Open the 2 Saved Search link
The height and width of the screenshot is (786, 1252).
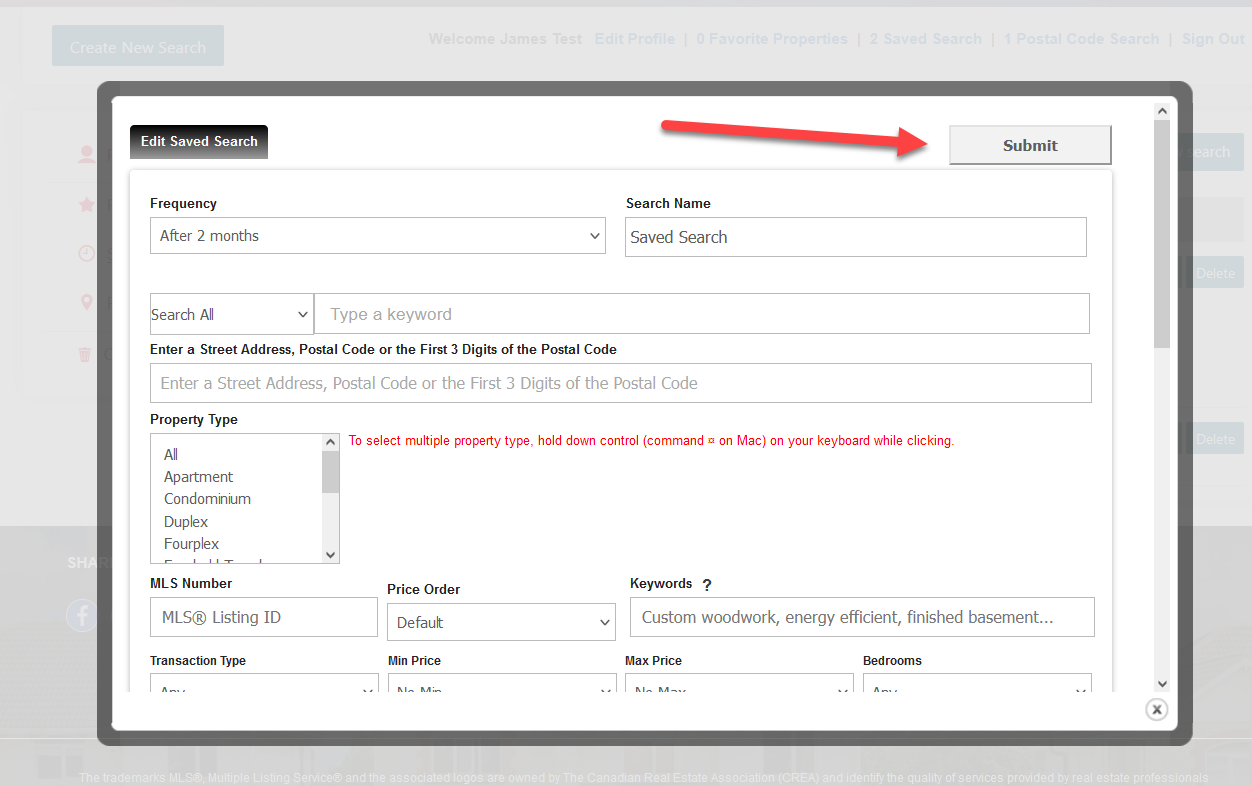[925, 39]
